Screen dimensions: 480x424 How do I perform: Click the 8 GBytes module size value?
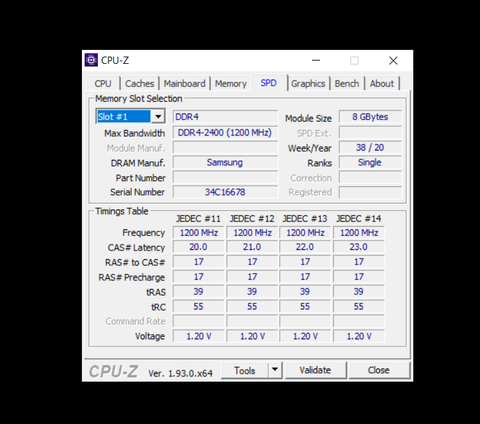[x=370, y=117]
